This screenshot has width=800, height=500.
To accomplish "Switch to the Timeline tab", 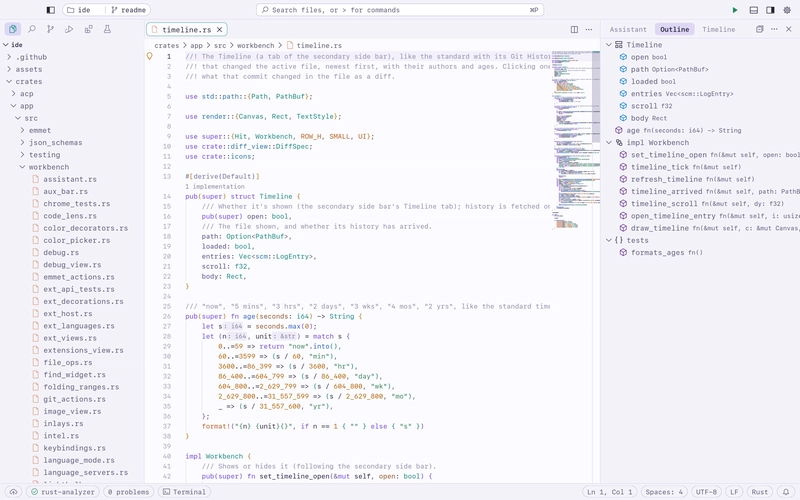I will coord(718,30).
